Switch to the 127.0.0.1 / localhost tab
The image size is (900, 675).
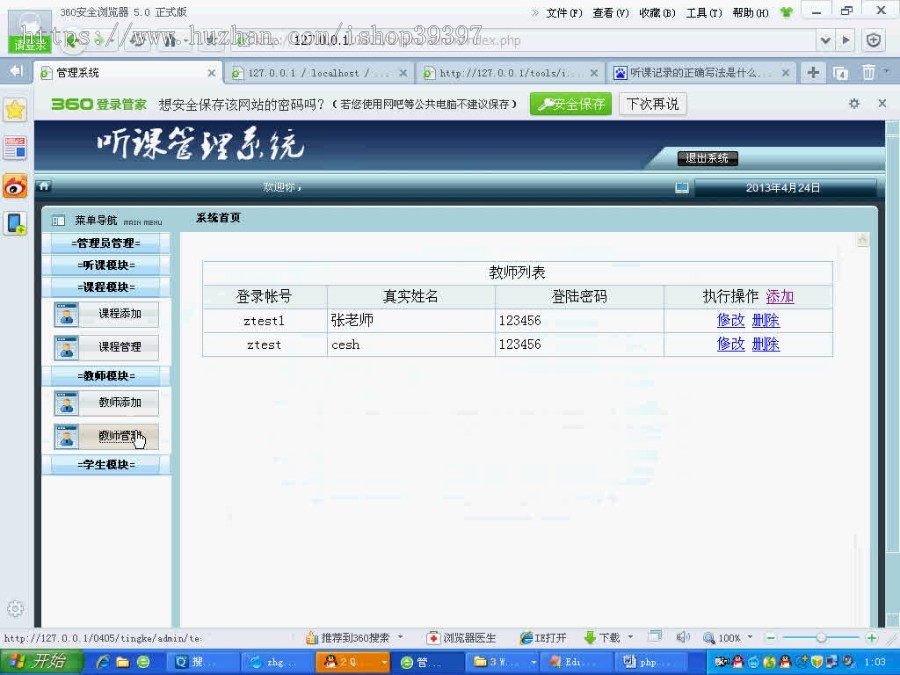[317, 73]
